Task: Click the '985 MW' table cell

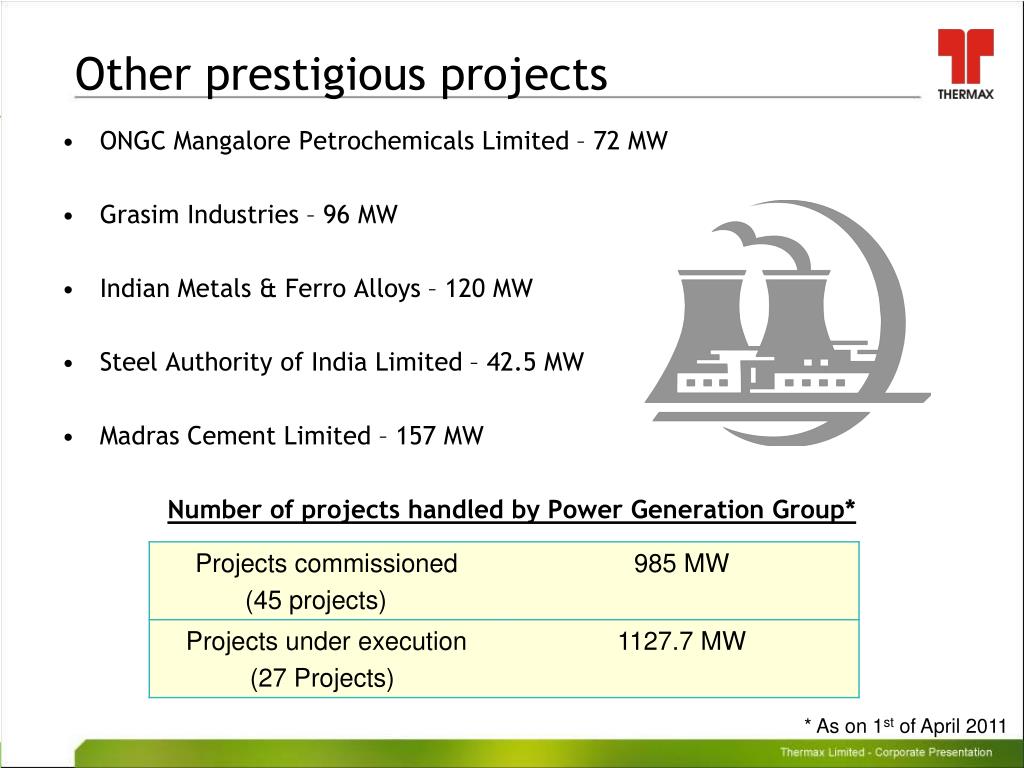Action: pyautogui.click(x=681, y=581)
